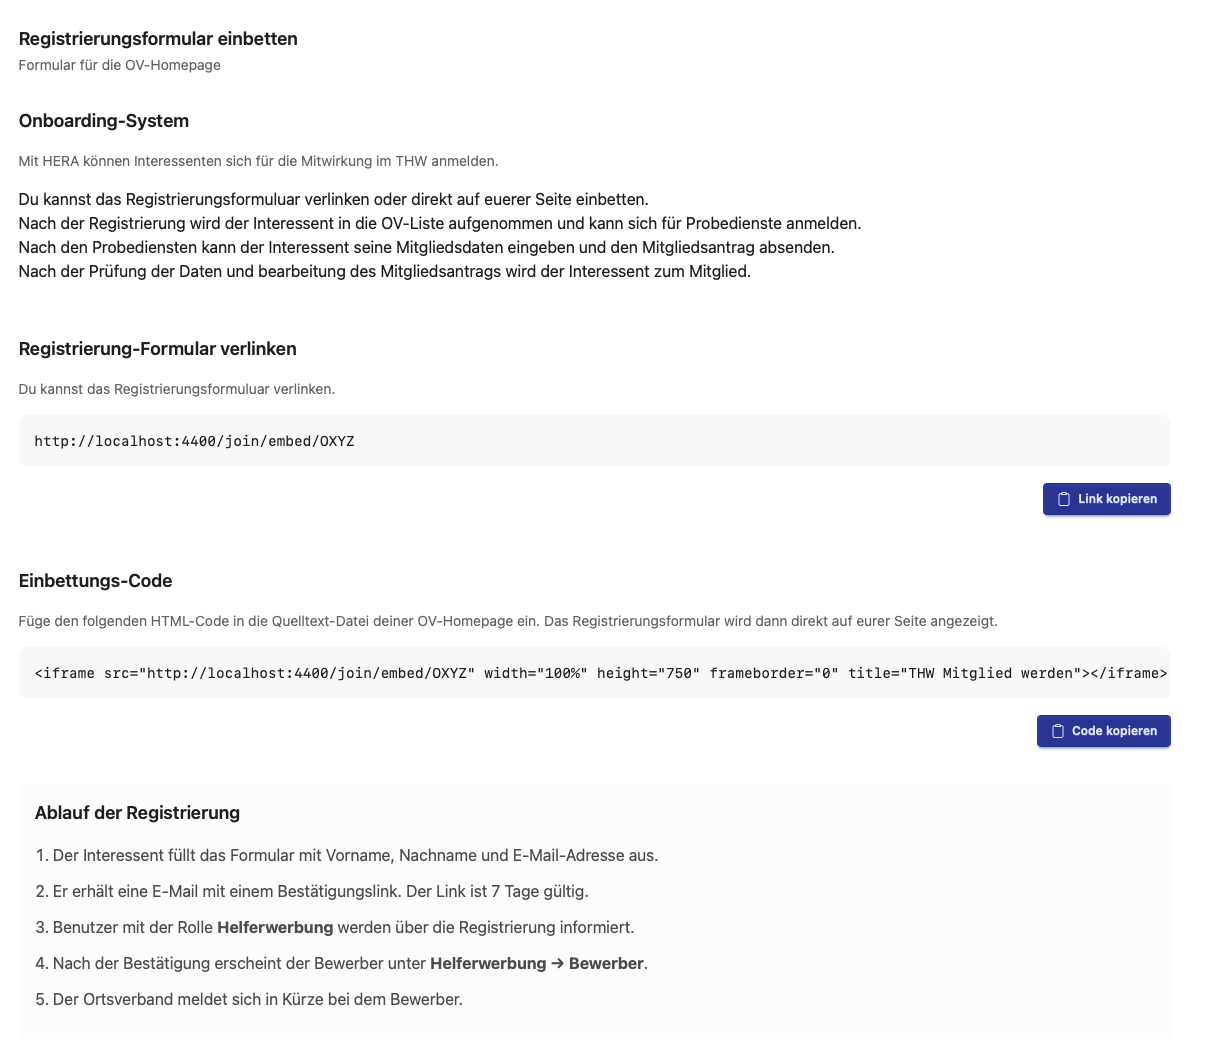Image resolution: width=1210 pixels, height=1047 pixels.
Task: Click the localhost join/embed URL code box
Action: pos(594,441)
